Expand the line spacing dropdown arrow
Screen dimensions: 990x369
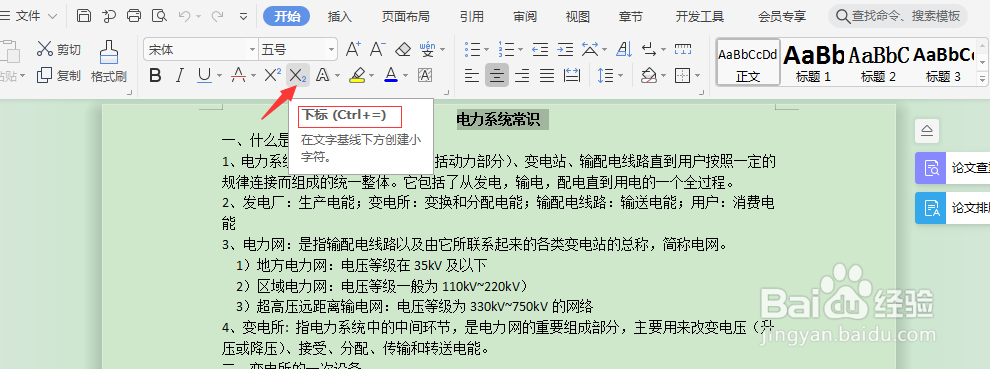621,76
